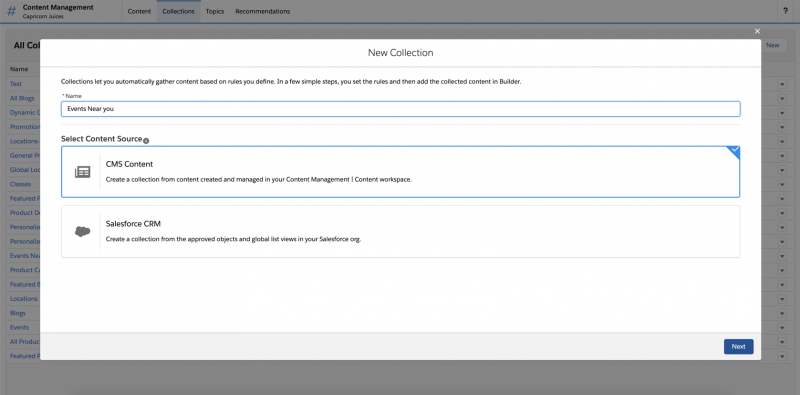Switch to the Collections tab
Viewport: 800px width, 395px height.
pos(178,11)
